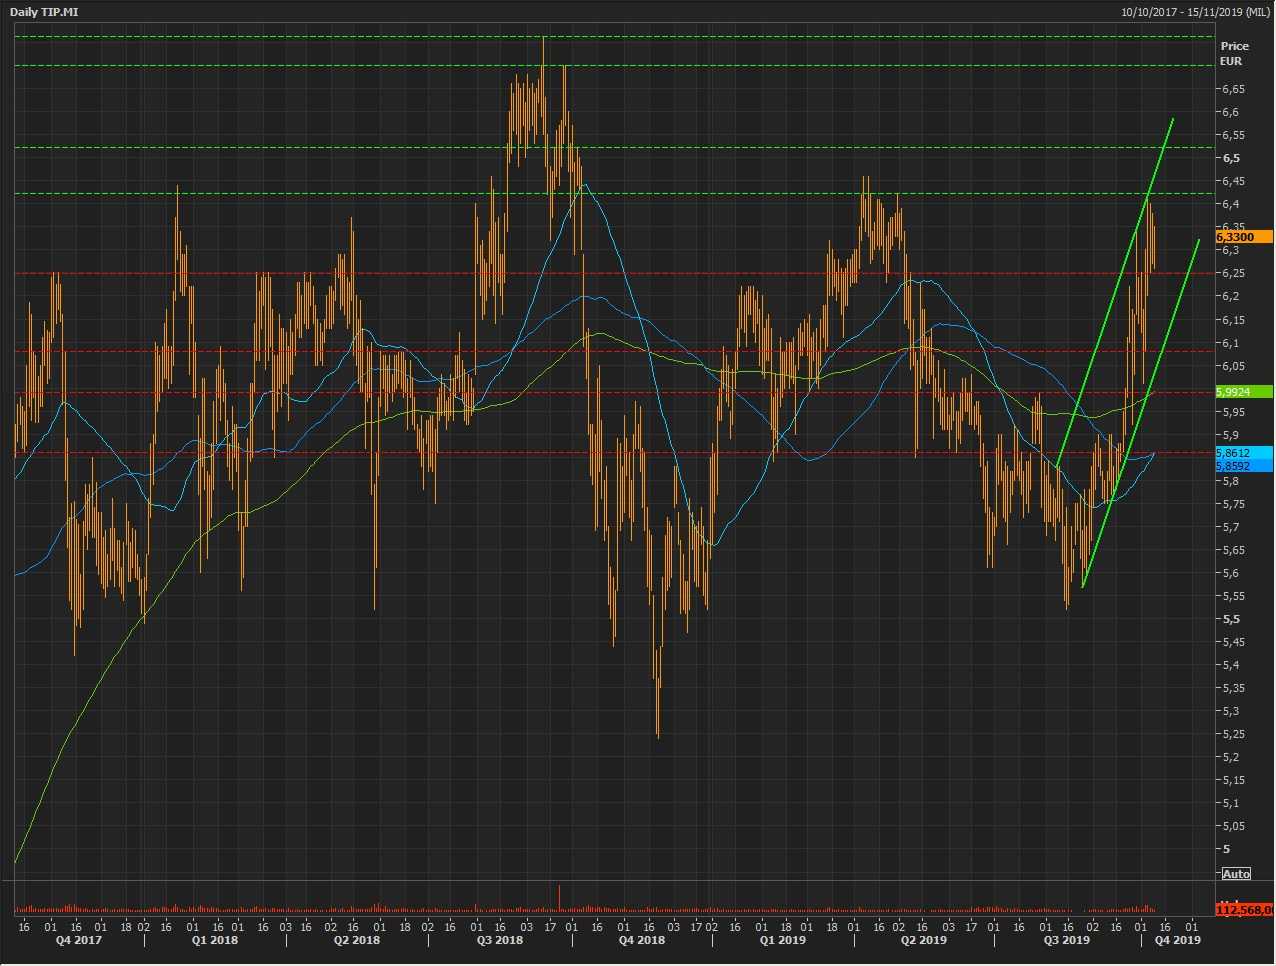Click the Q3 2019 quarter label
1276x966 pixels.
pos(1066,940)
